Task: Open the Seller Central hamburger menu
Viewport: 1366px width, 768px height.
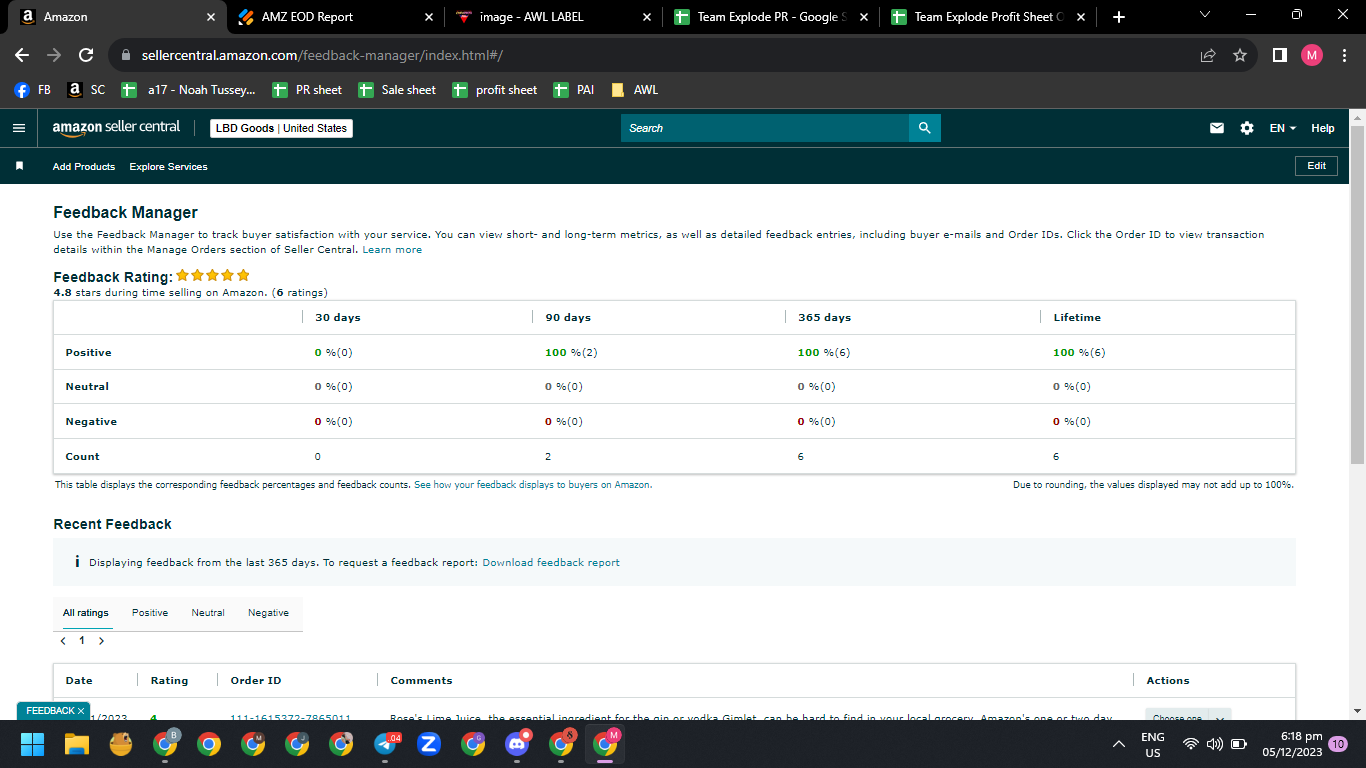Action: [x=18, y=128]
